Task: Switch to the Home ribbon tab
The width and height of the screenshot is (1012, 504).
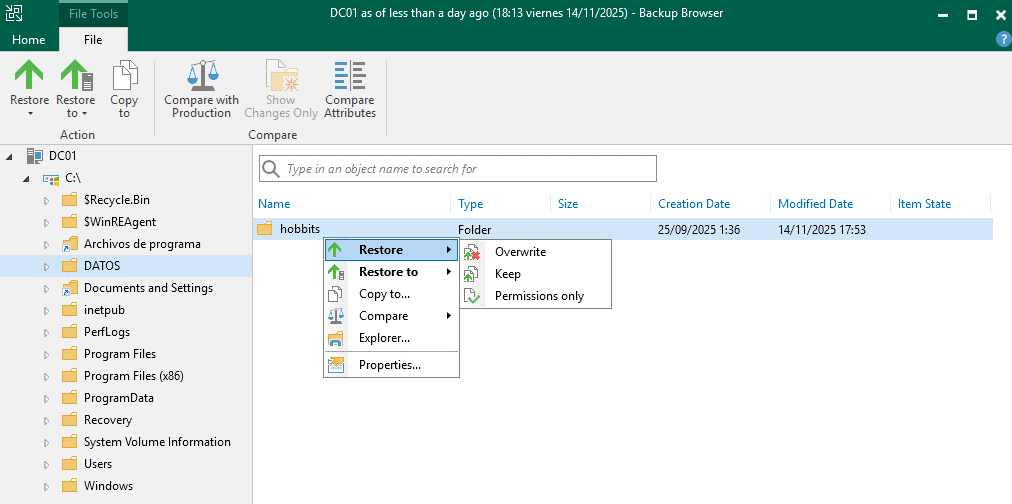Action: tap(28, 40)
